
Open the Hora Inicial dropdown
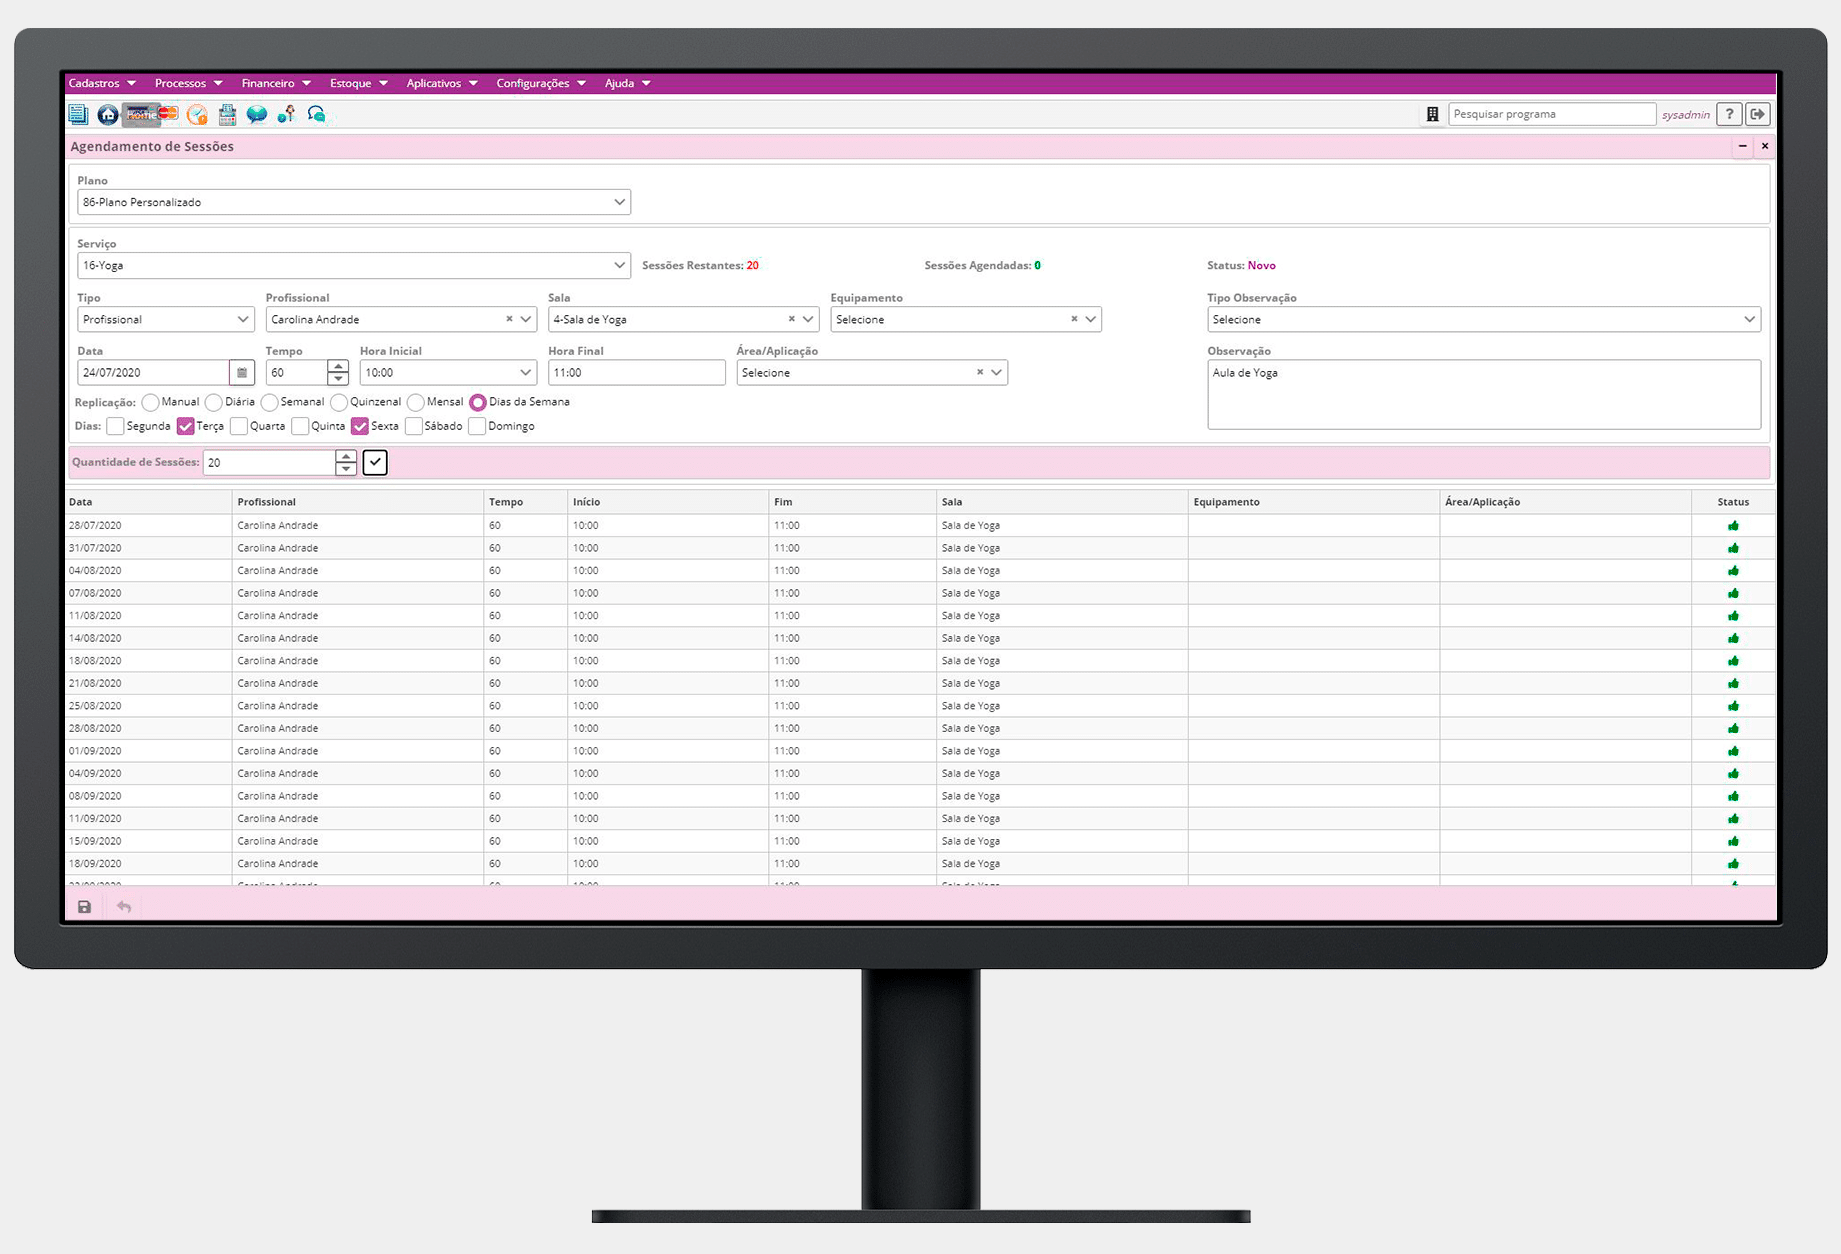[x=525, y=373]
